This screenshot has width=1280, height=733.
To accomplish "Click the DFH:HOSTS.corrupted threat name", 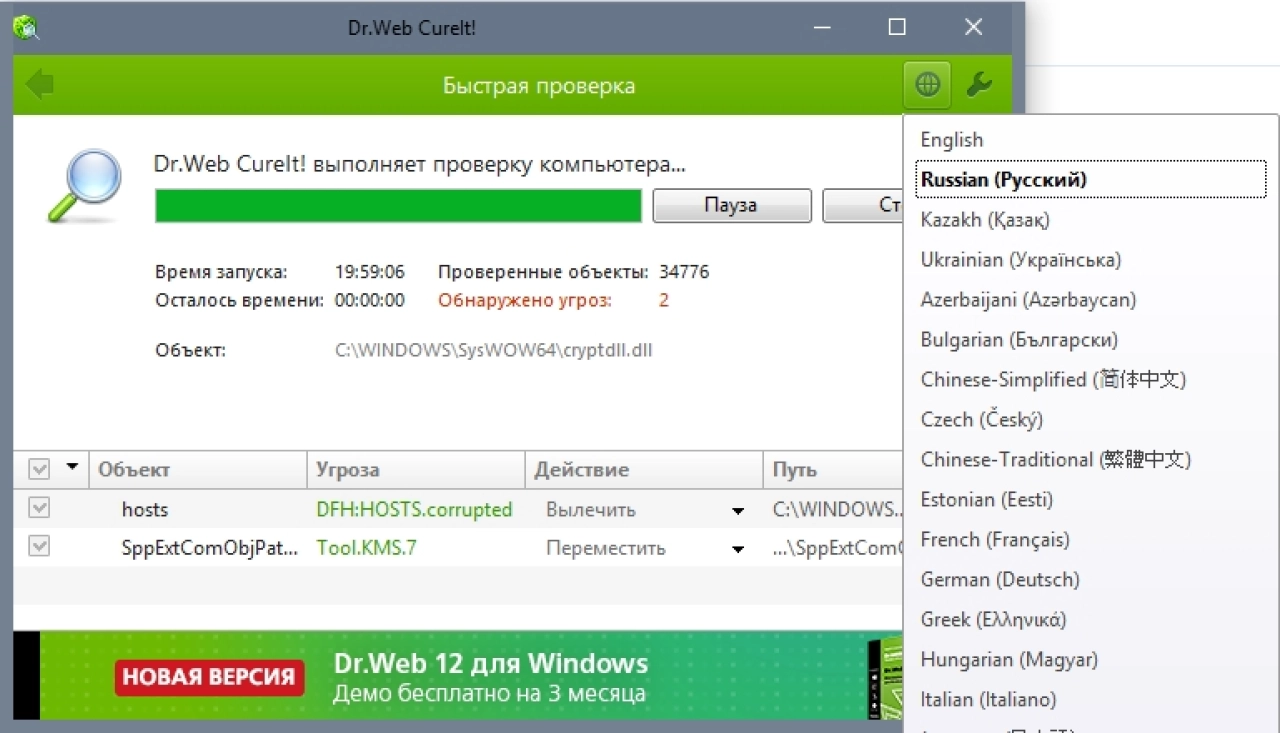I will tap(414, 509).
